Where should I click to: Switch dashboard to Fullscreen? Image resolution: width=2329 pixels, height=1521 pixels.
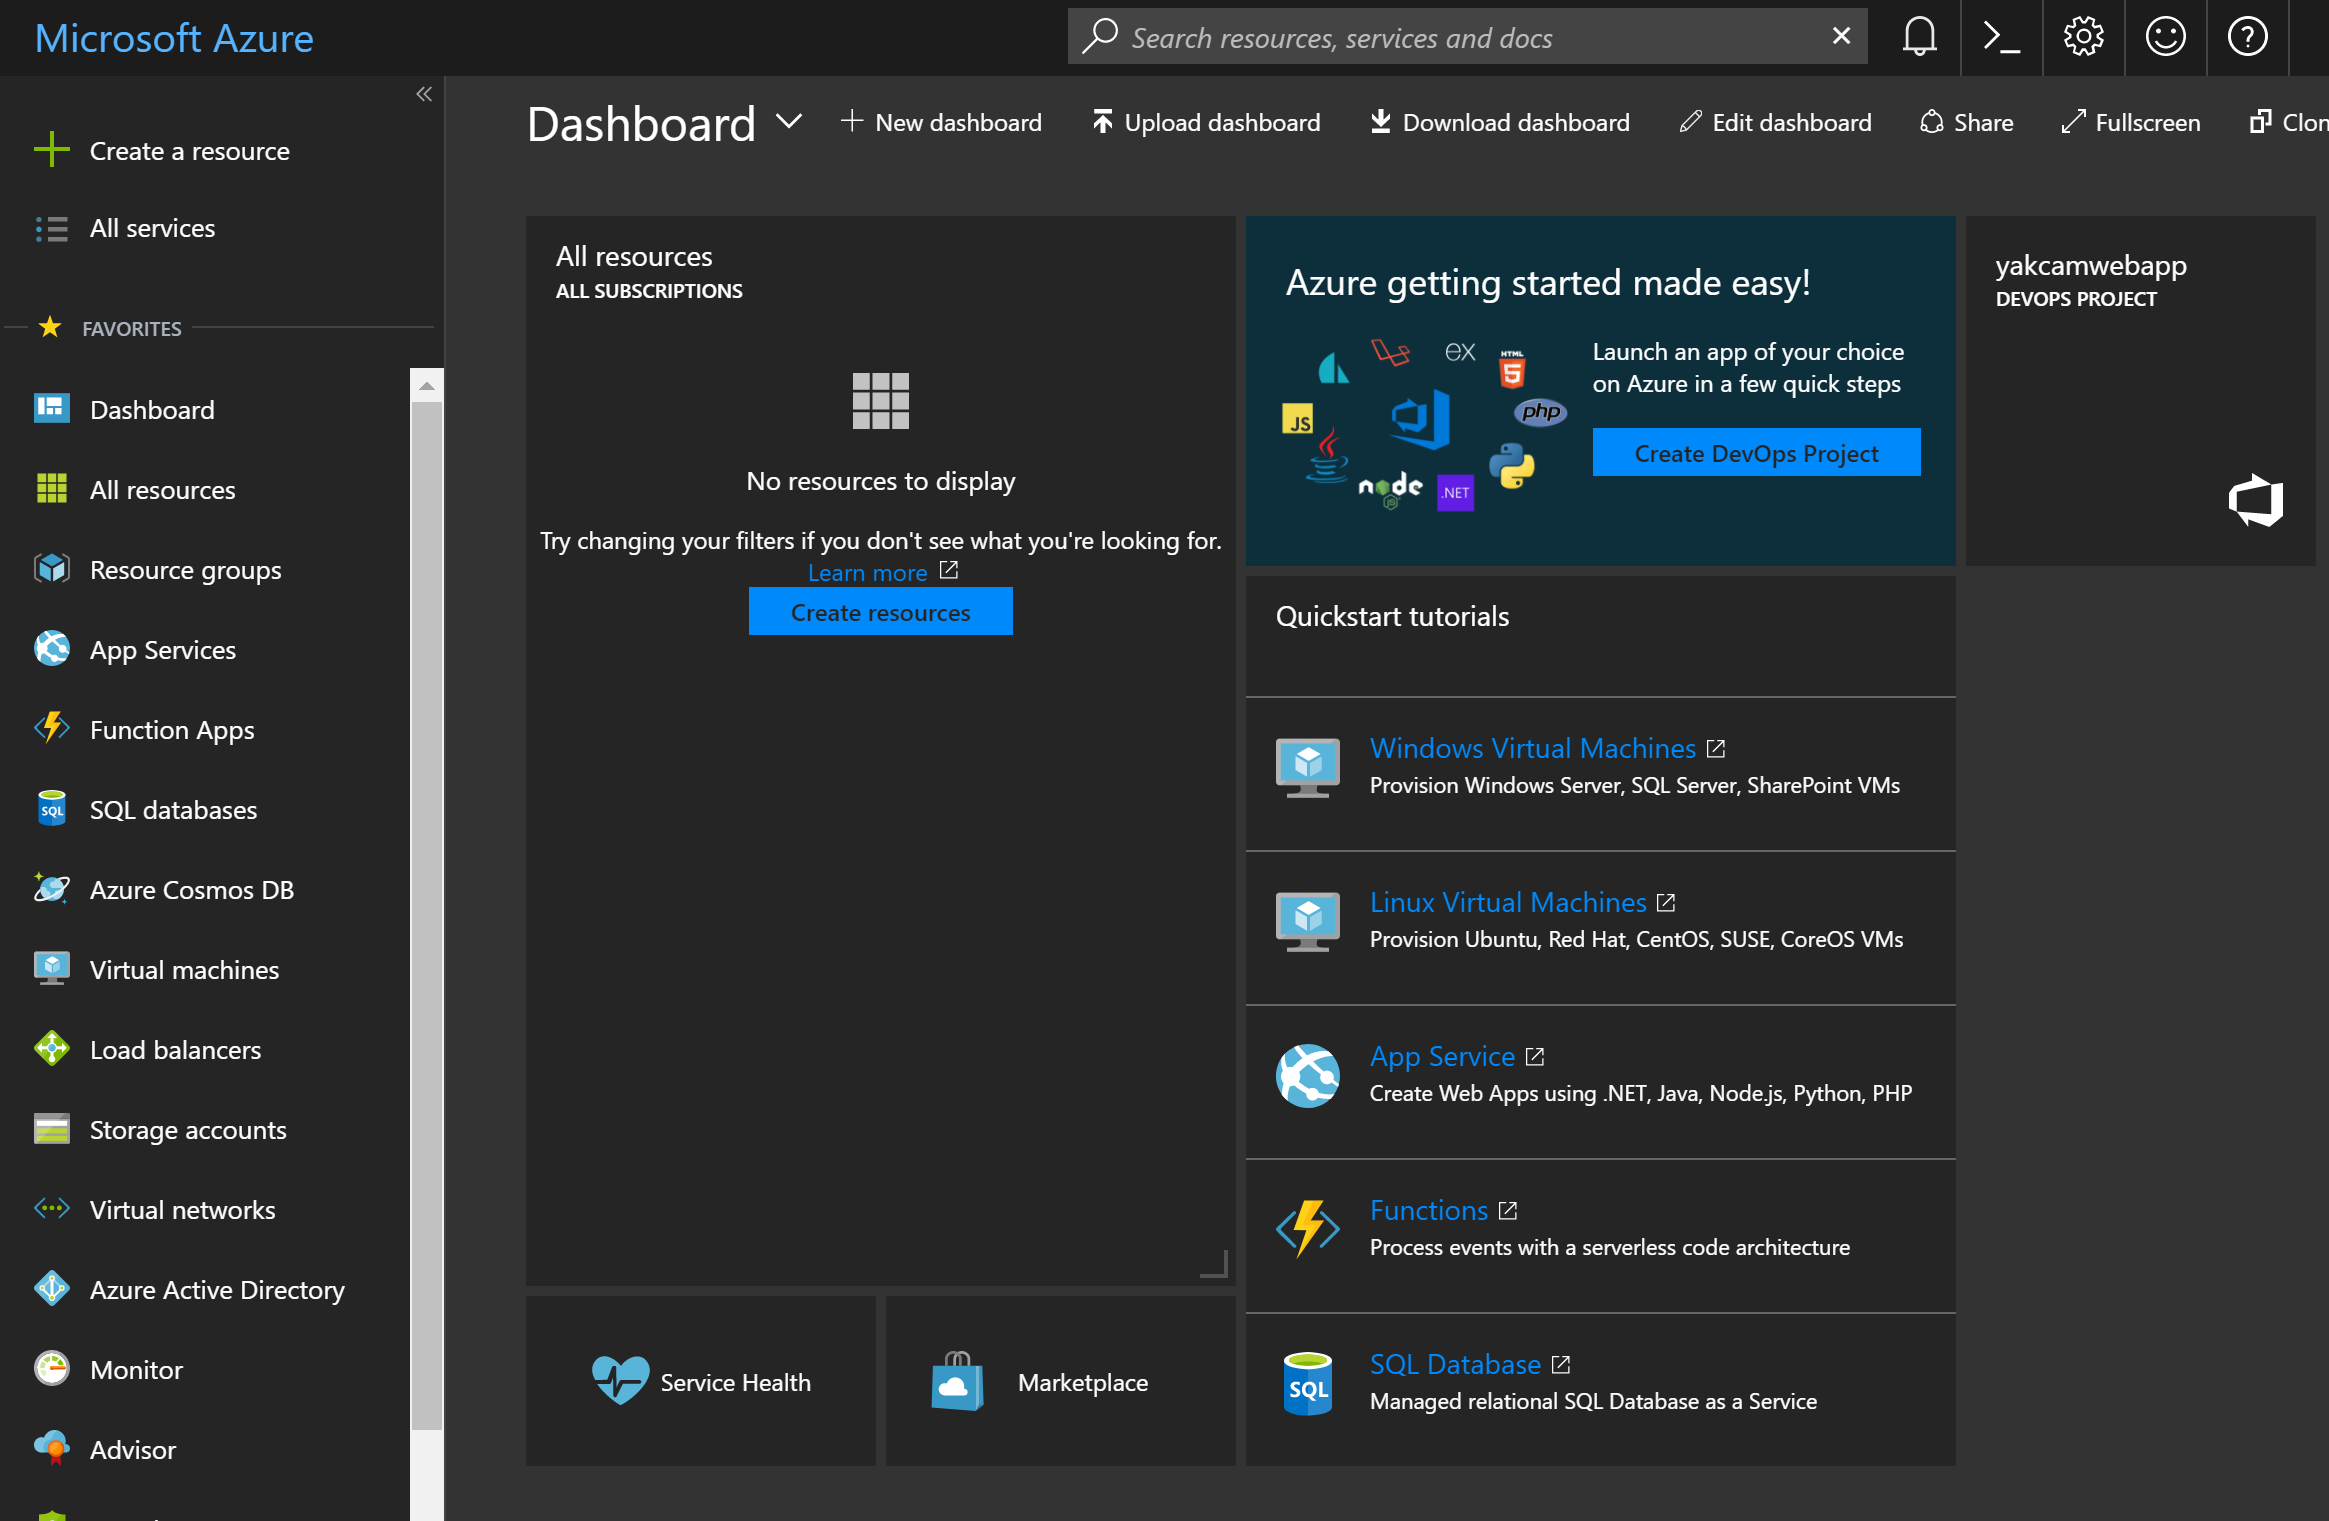[2130, 122]
